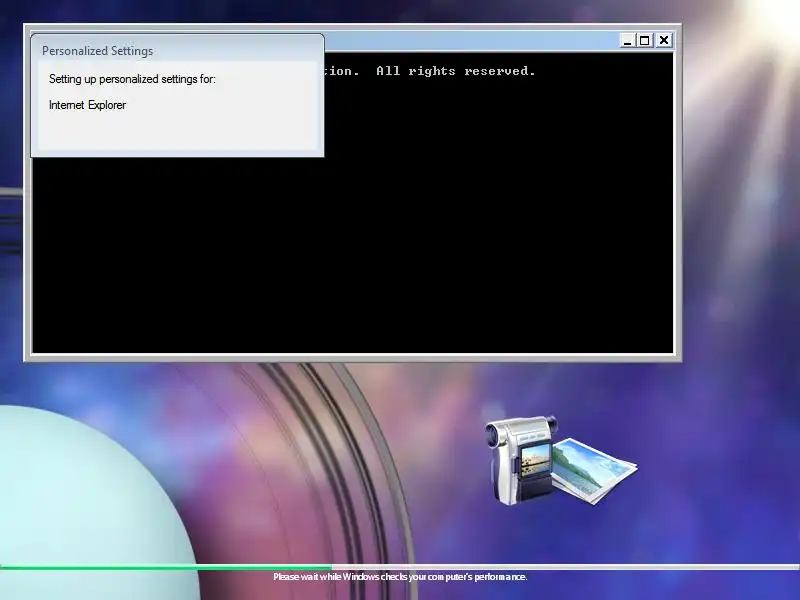Close the command prompt window

tap(664, 40)
